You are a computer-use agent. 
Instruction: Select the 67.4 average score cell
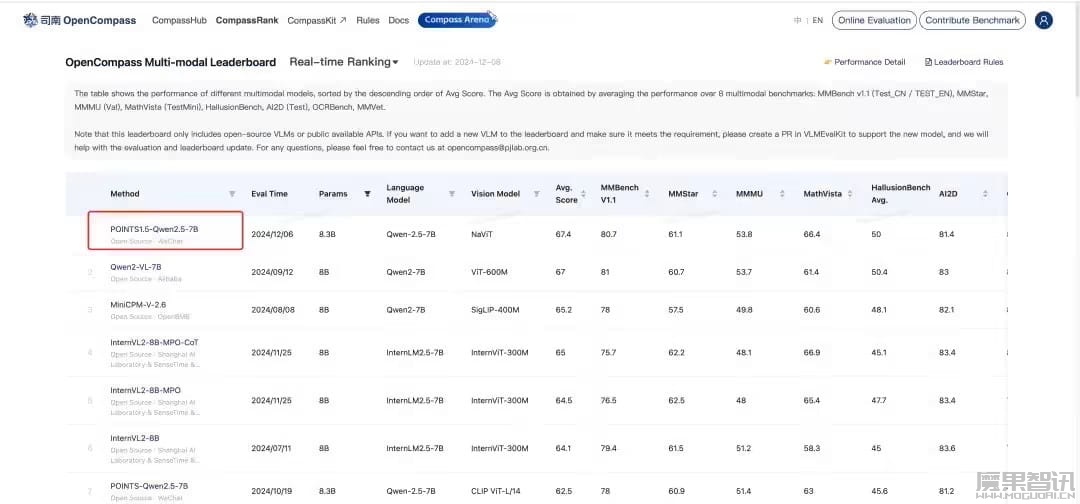(563, 234)
